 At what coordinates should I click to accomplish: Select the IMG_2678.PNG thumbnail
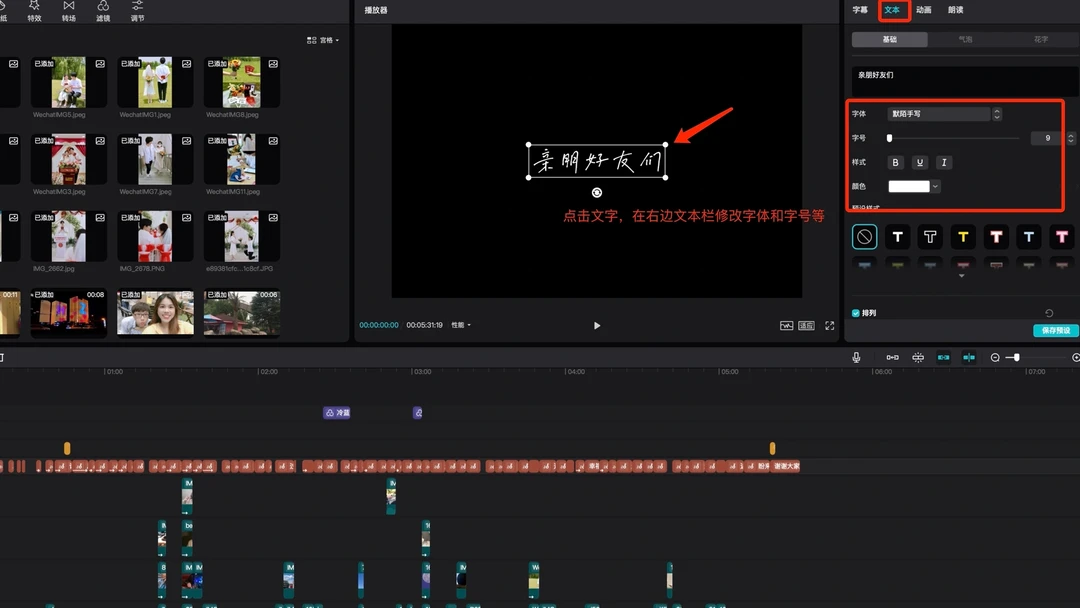[x=155, y=236]
